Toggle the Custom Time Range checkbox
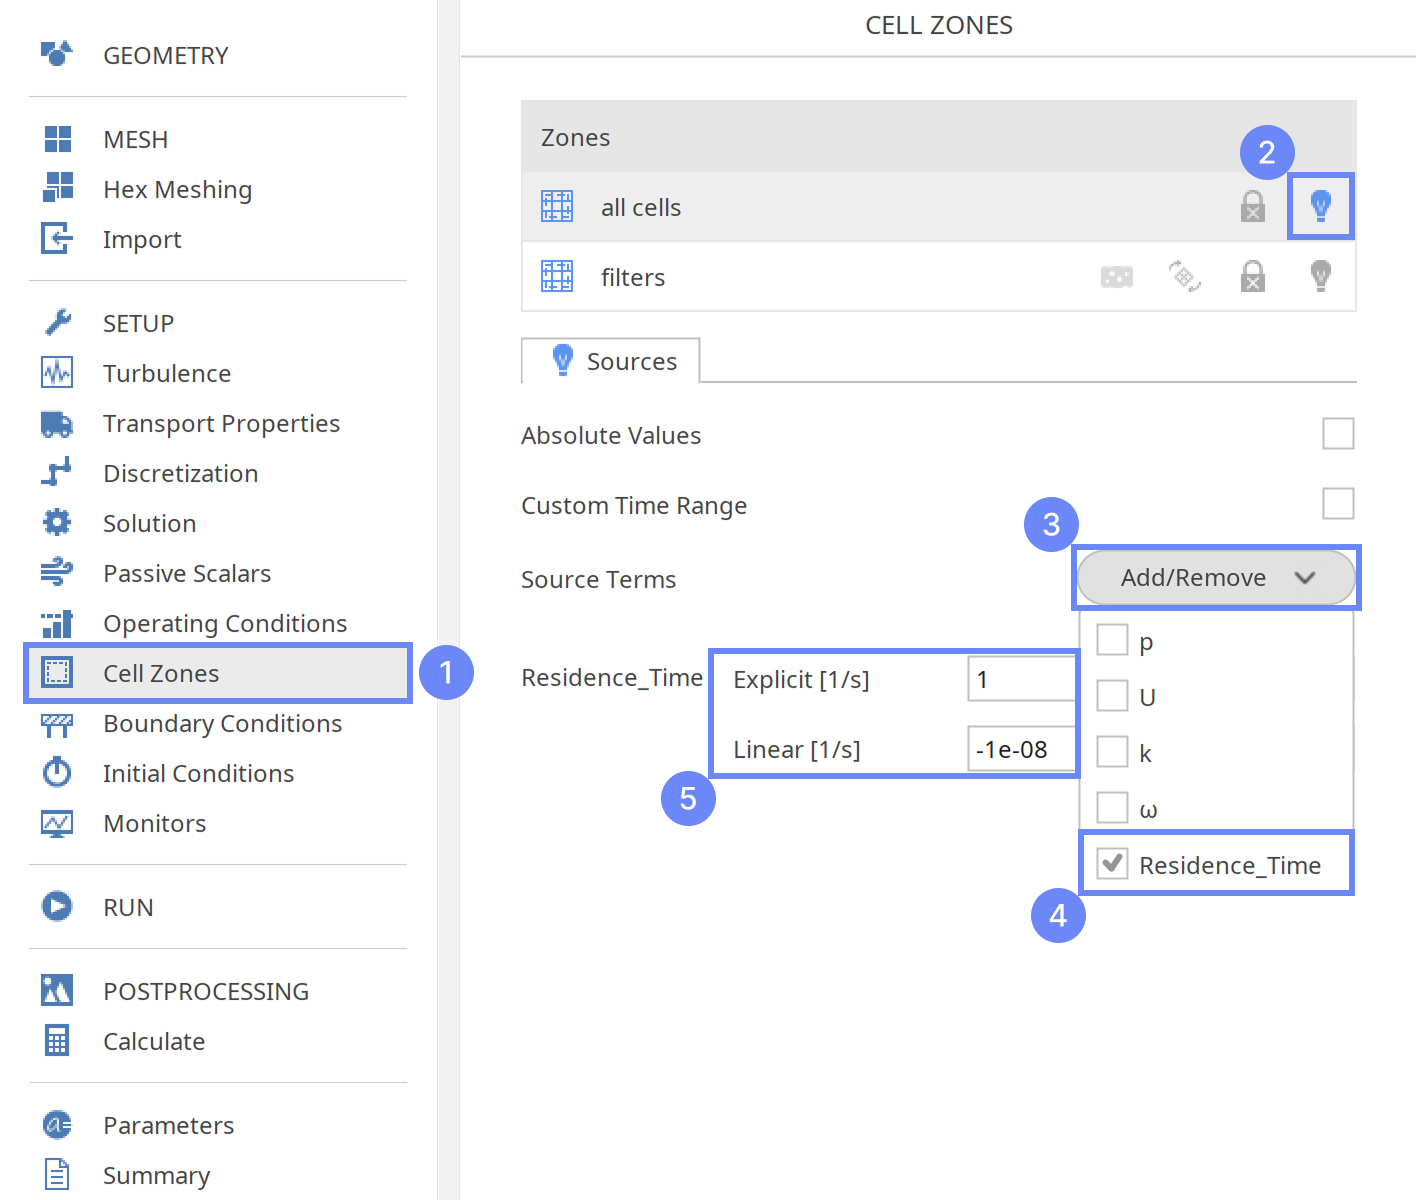1416x1200 pixels. 1337,504
